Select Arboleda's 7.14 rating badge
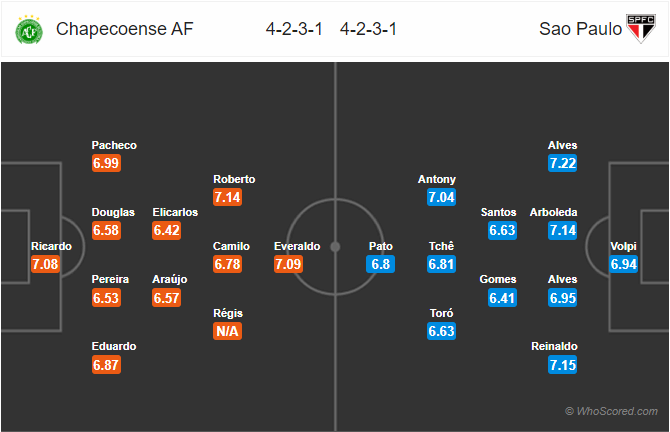 563,230
